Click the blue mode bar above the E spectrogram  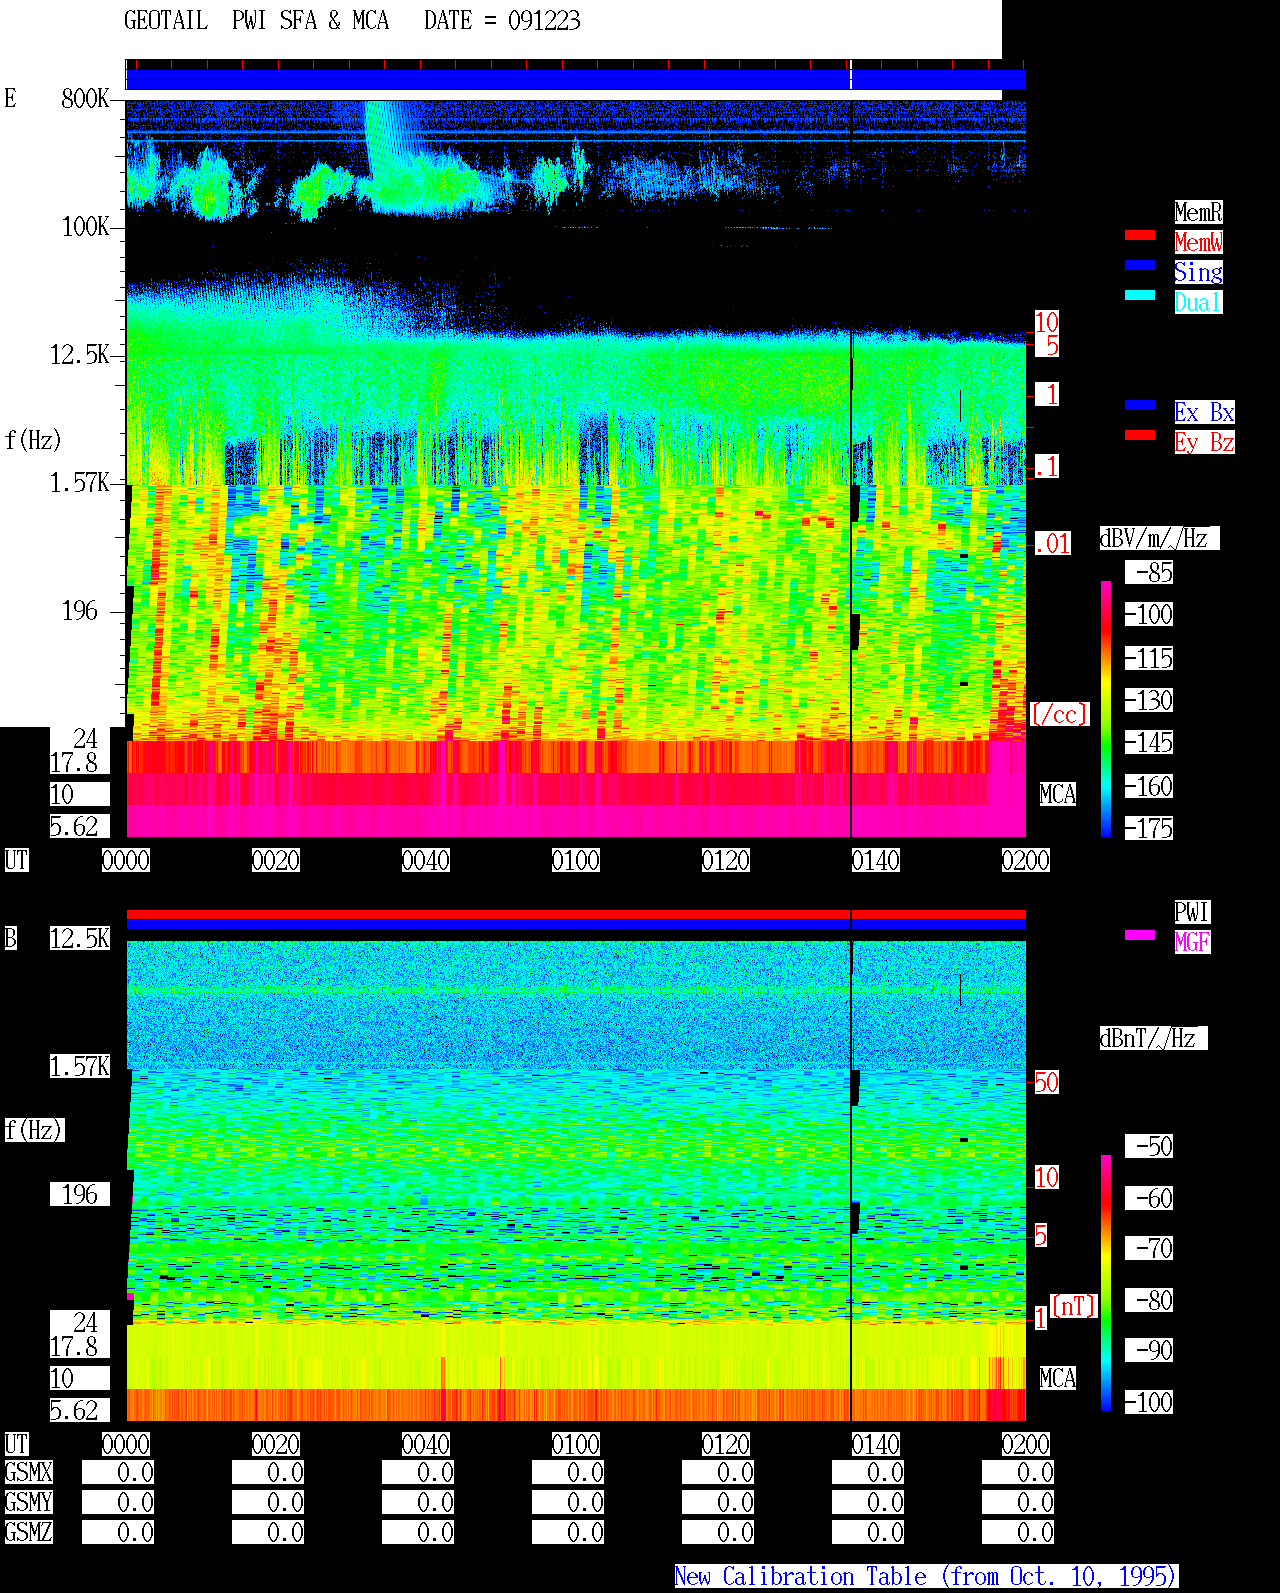tap(576, 79)
